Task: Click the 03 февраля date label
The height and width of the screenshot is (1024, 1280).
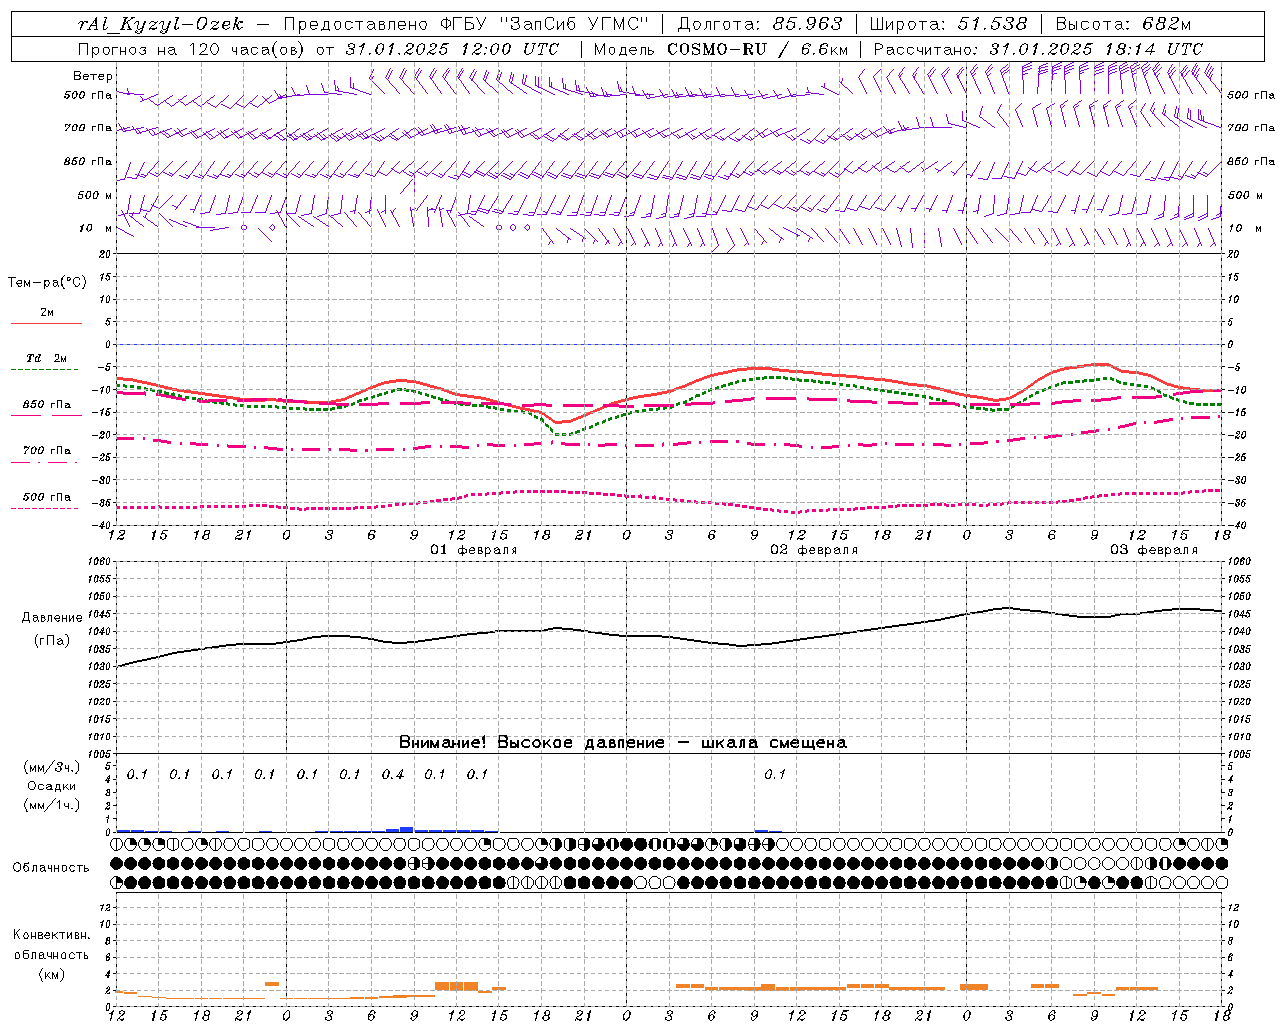Action: click(1154, 550)
